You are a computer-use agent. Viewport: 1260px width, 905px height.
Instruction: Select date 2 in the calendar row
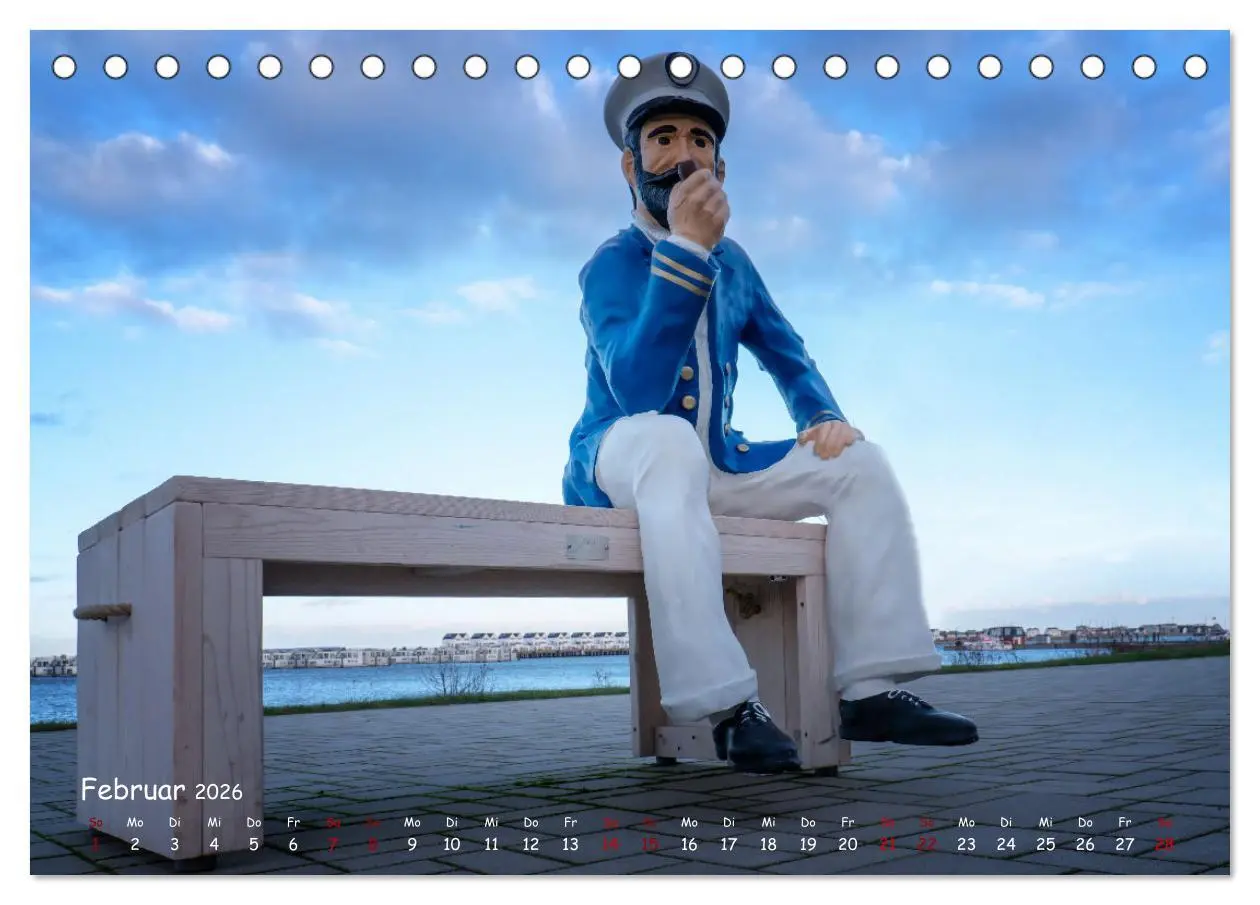coord(135,844)
